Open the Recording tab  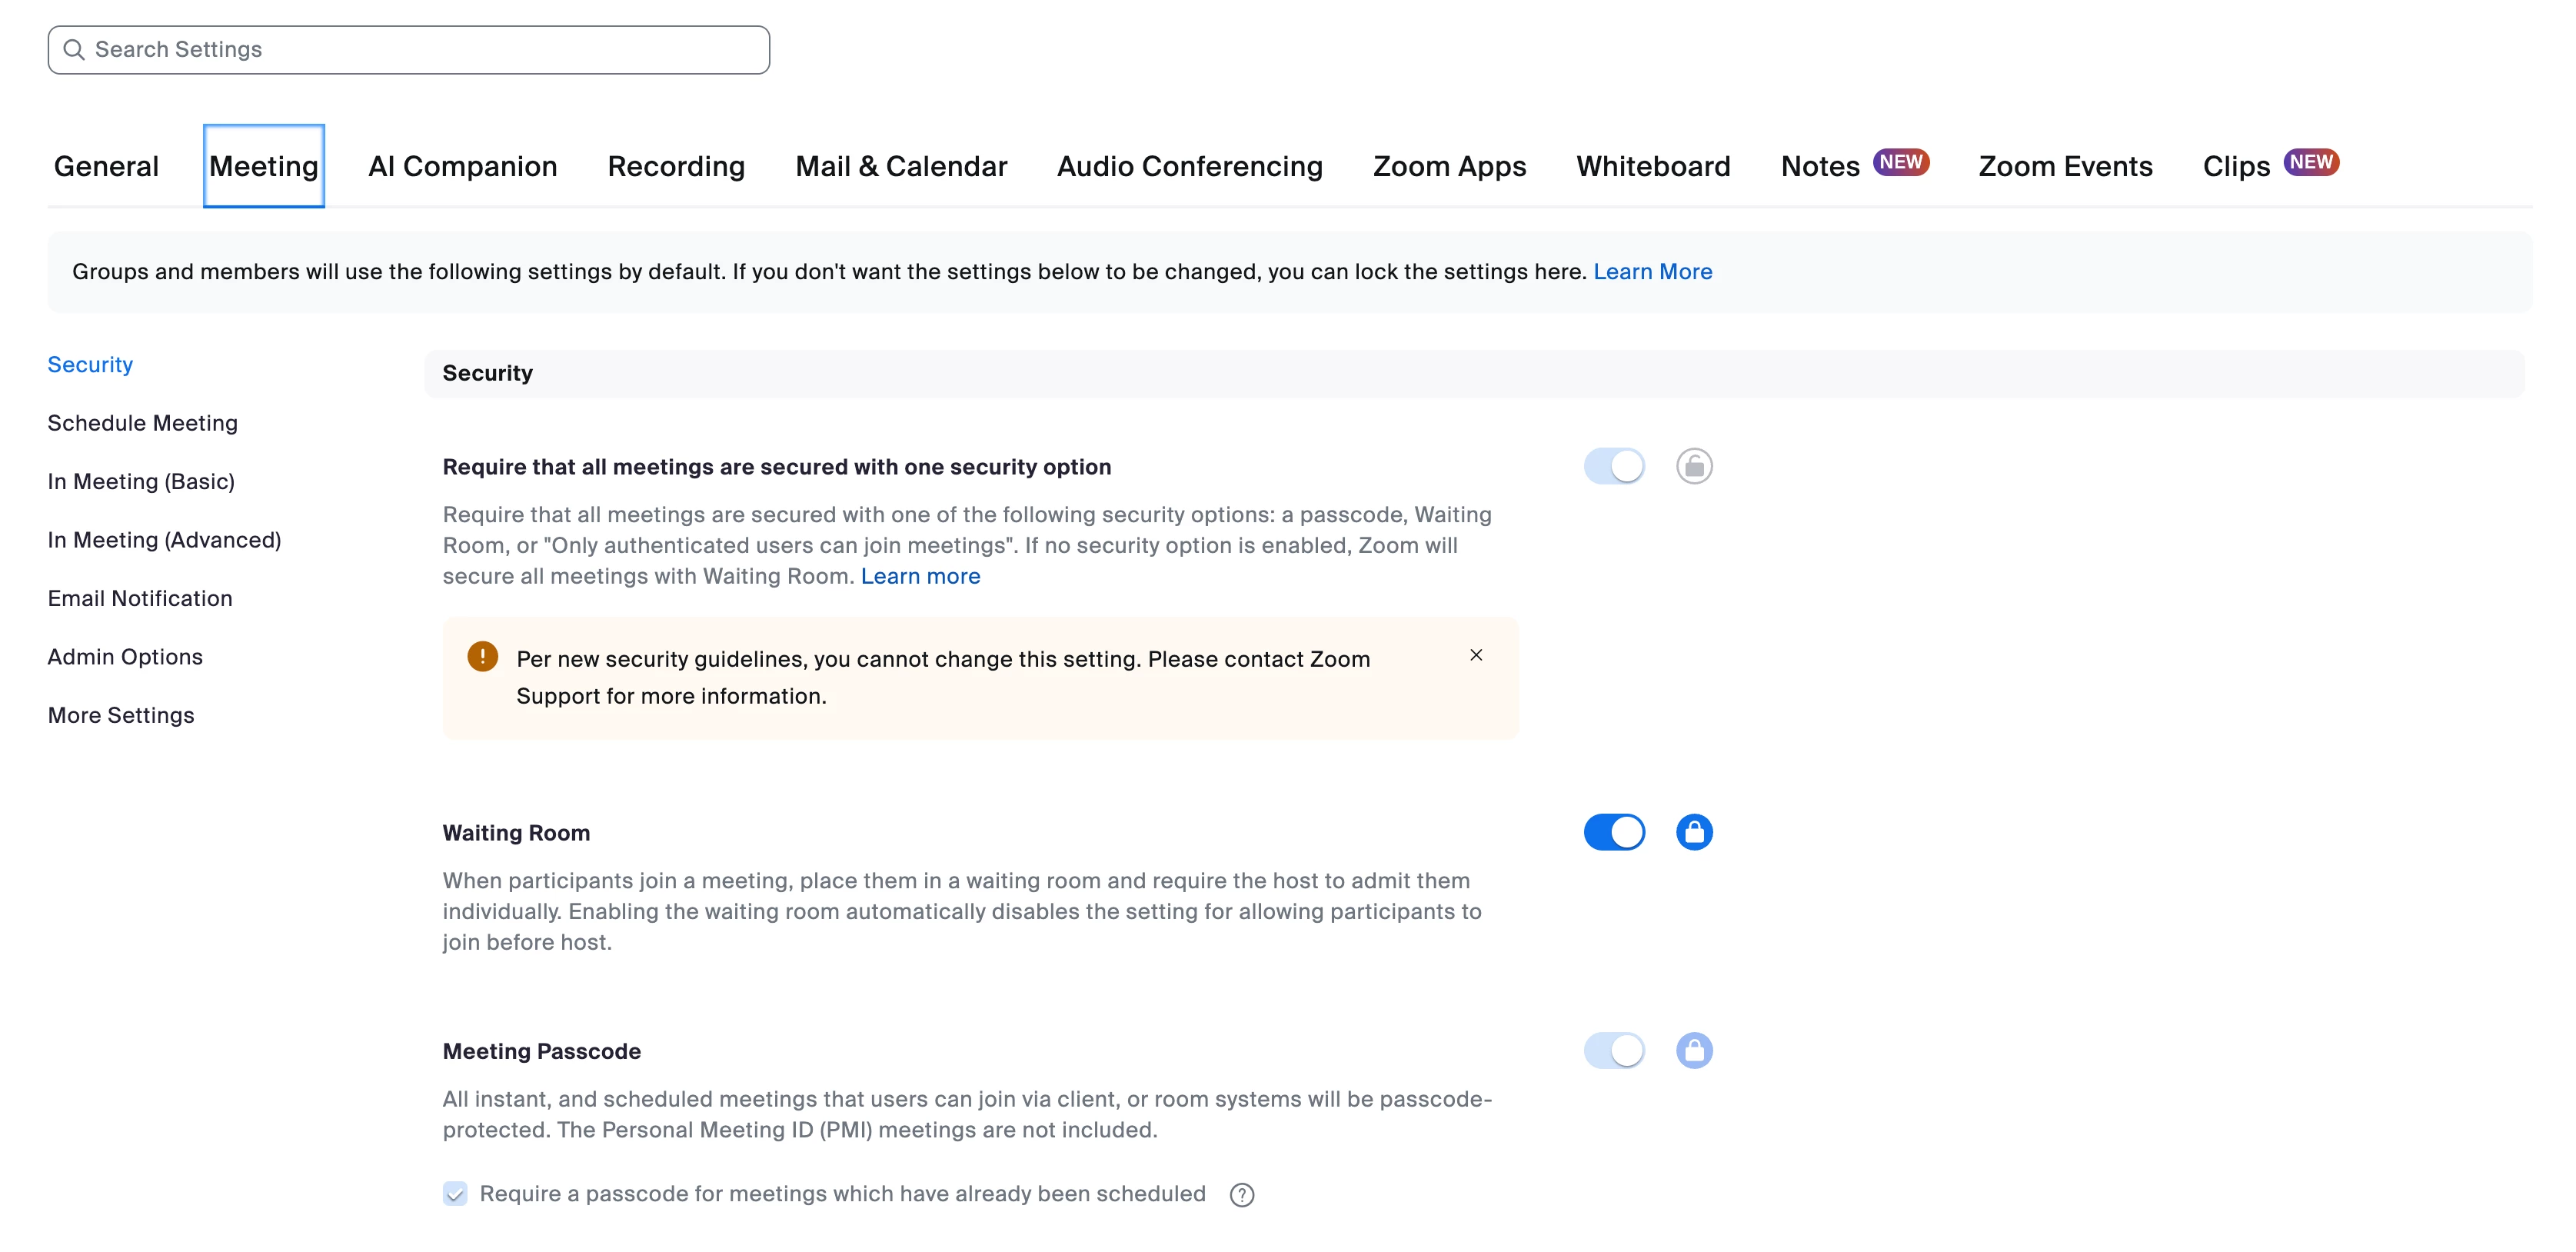pos(676,167)
